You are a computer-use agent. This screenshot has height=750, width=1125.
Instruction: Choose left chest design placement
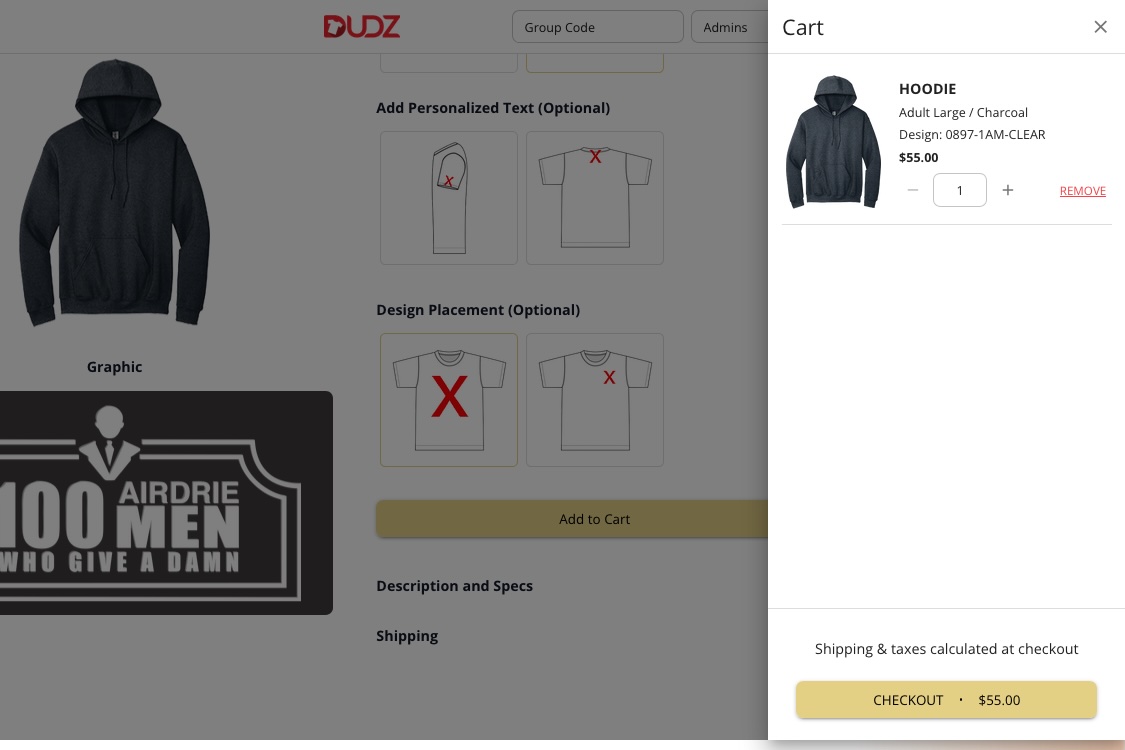[x=595, y=400]
